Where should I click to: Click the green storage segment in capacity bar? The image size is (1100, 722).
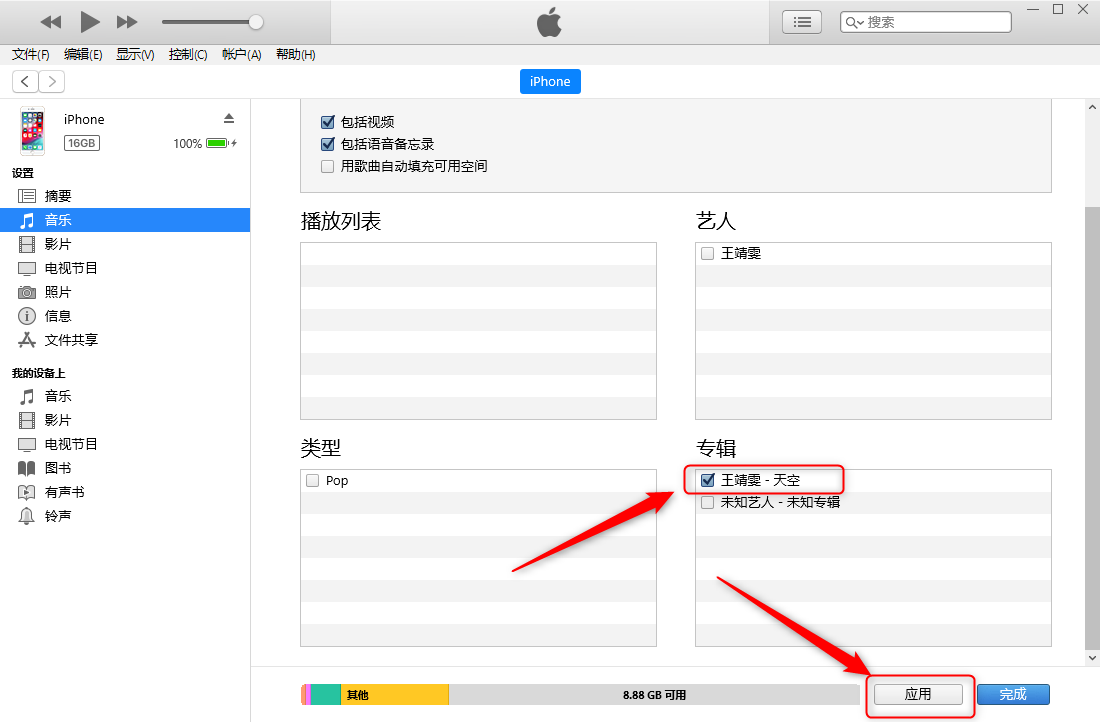(326, 695)
